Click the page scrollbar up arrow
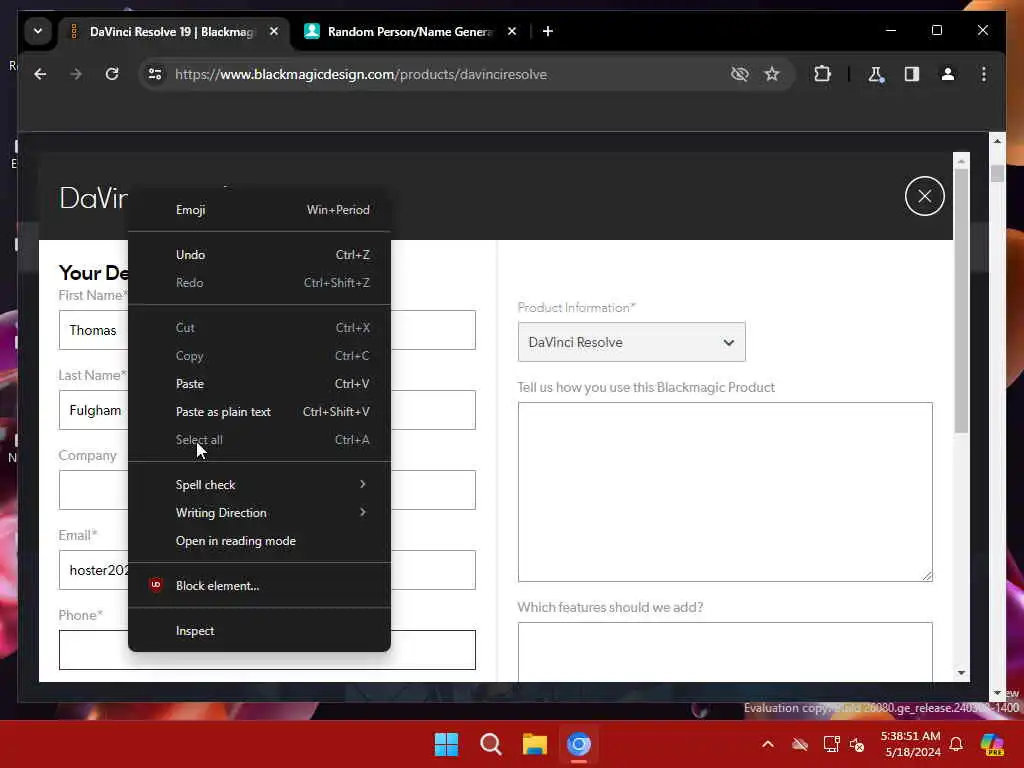This screenshot has height=768, width=1024. point(997,140)
